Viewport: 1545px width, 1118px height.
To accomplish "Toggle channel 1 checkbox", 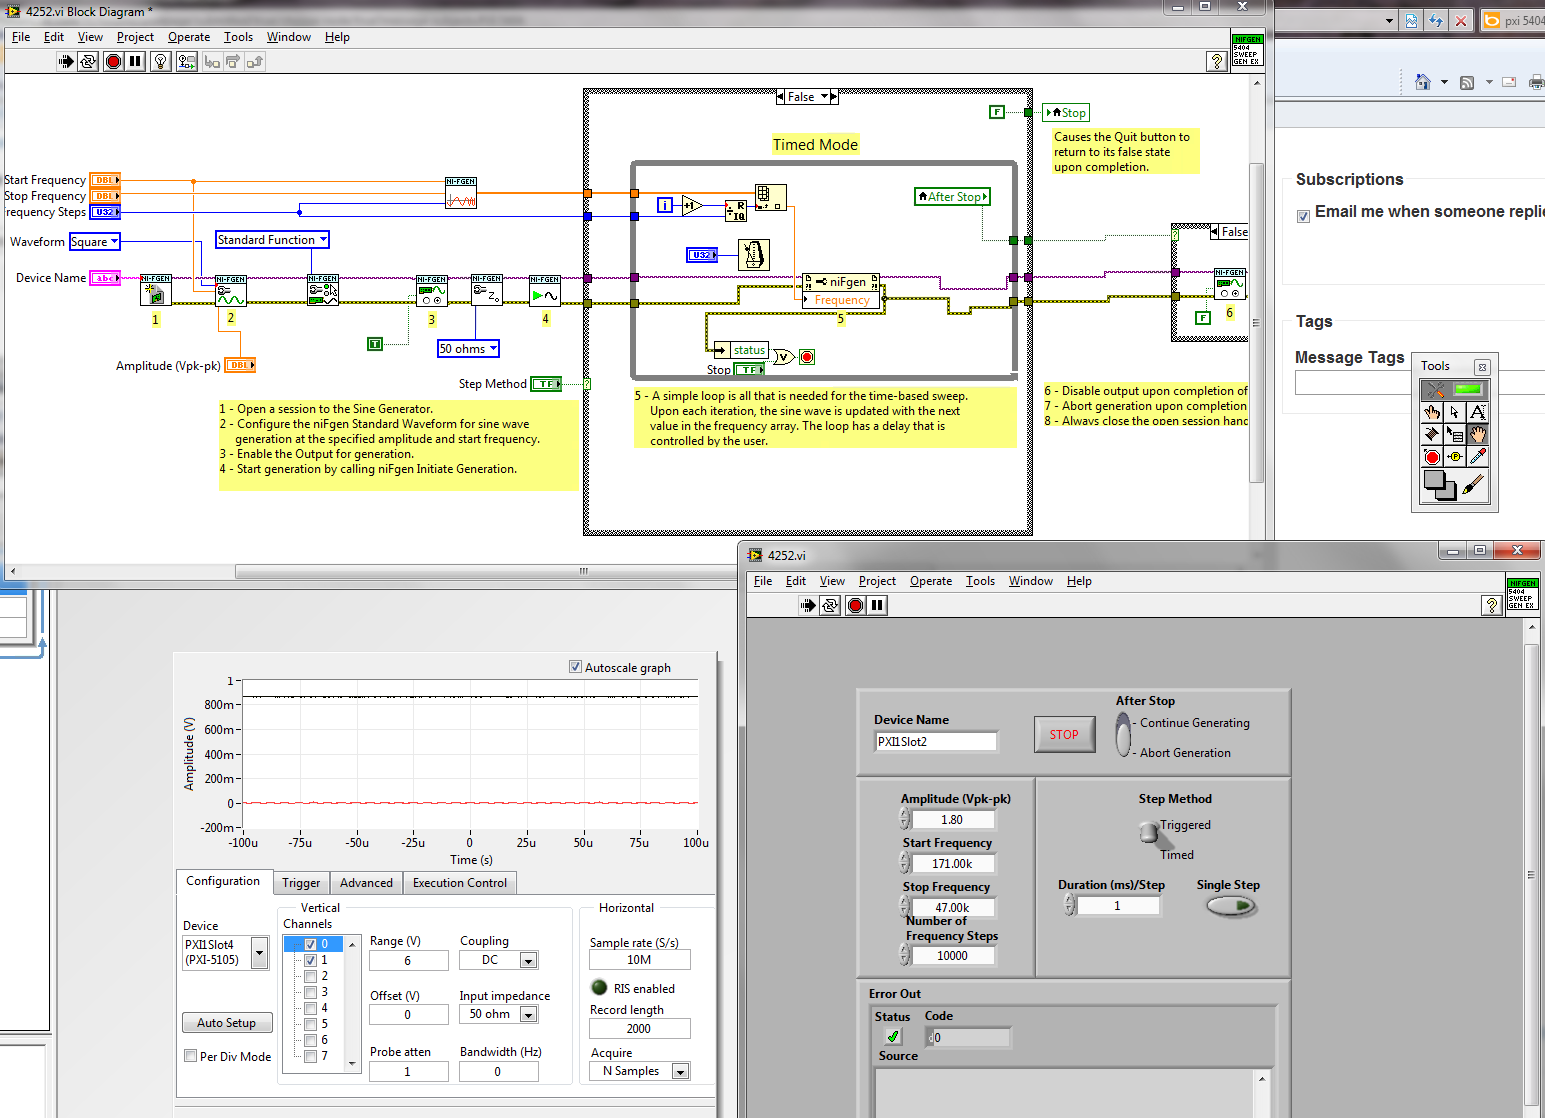I will (310, 960).
